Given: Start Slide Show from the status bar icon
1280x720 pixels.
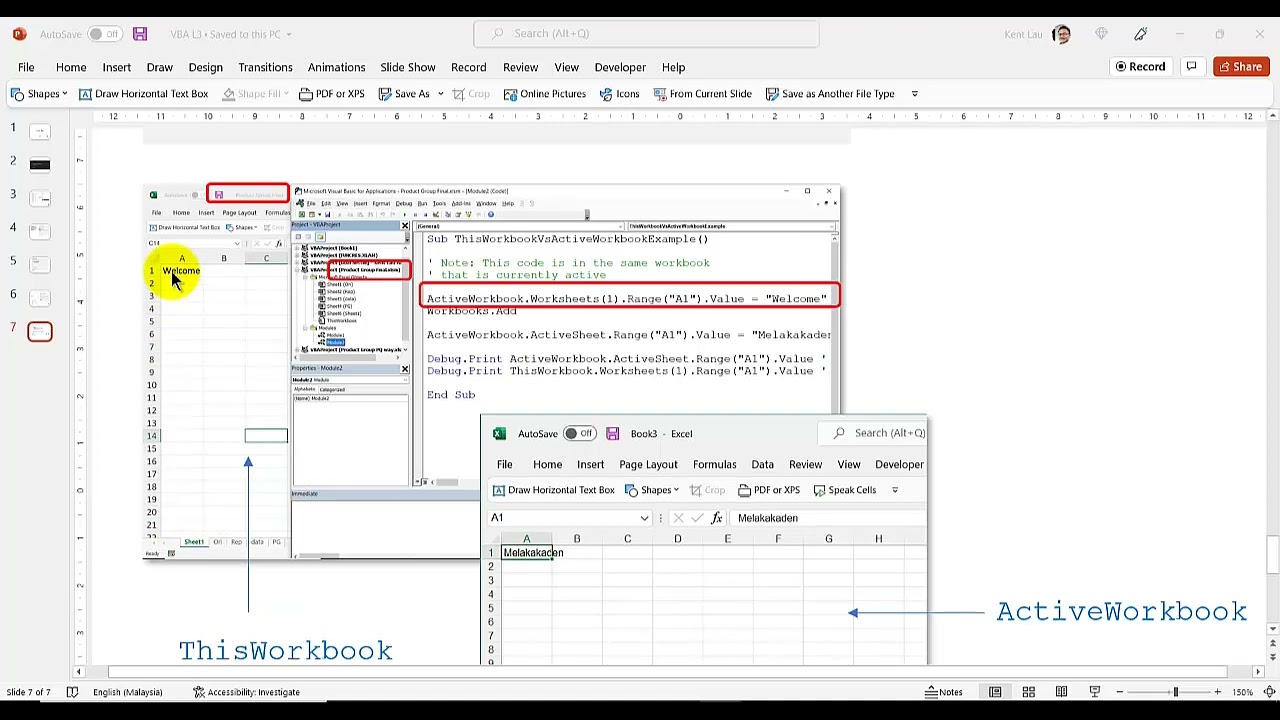Looking at the screenshot, I should coord(1094,692).
